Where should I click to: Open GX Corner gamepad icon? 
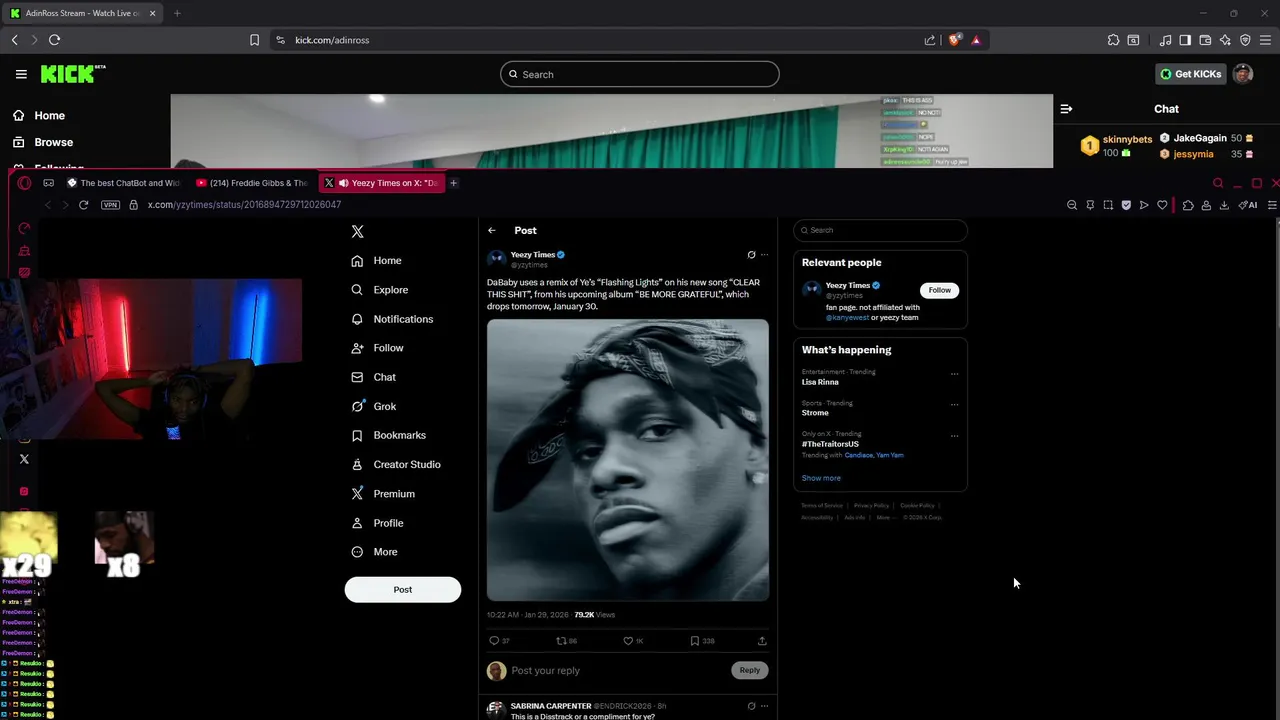48,183
